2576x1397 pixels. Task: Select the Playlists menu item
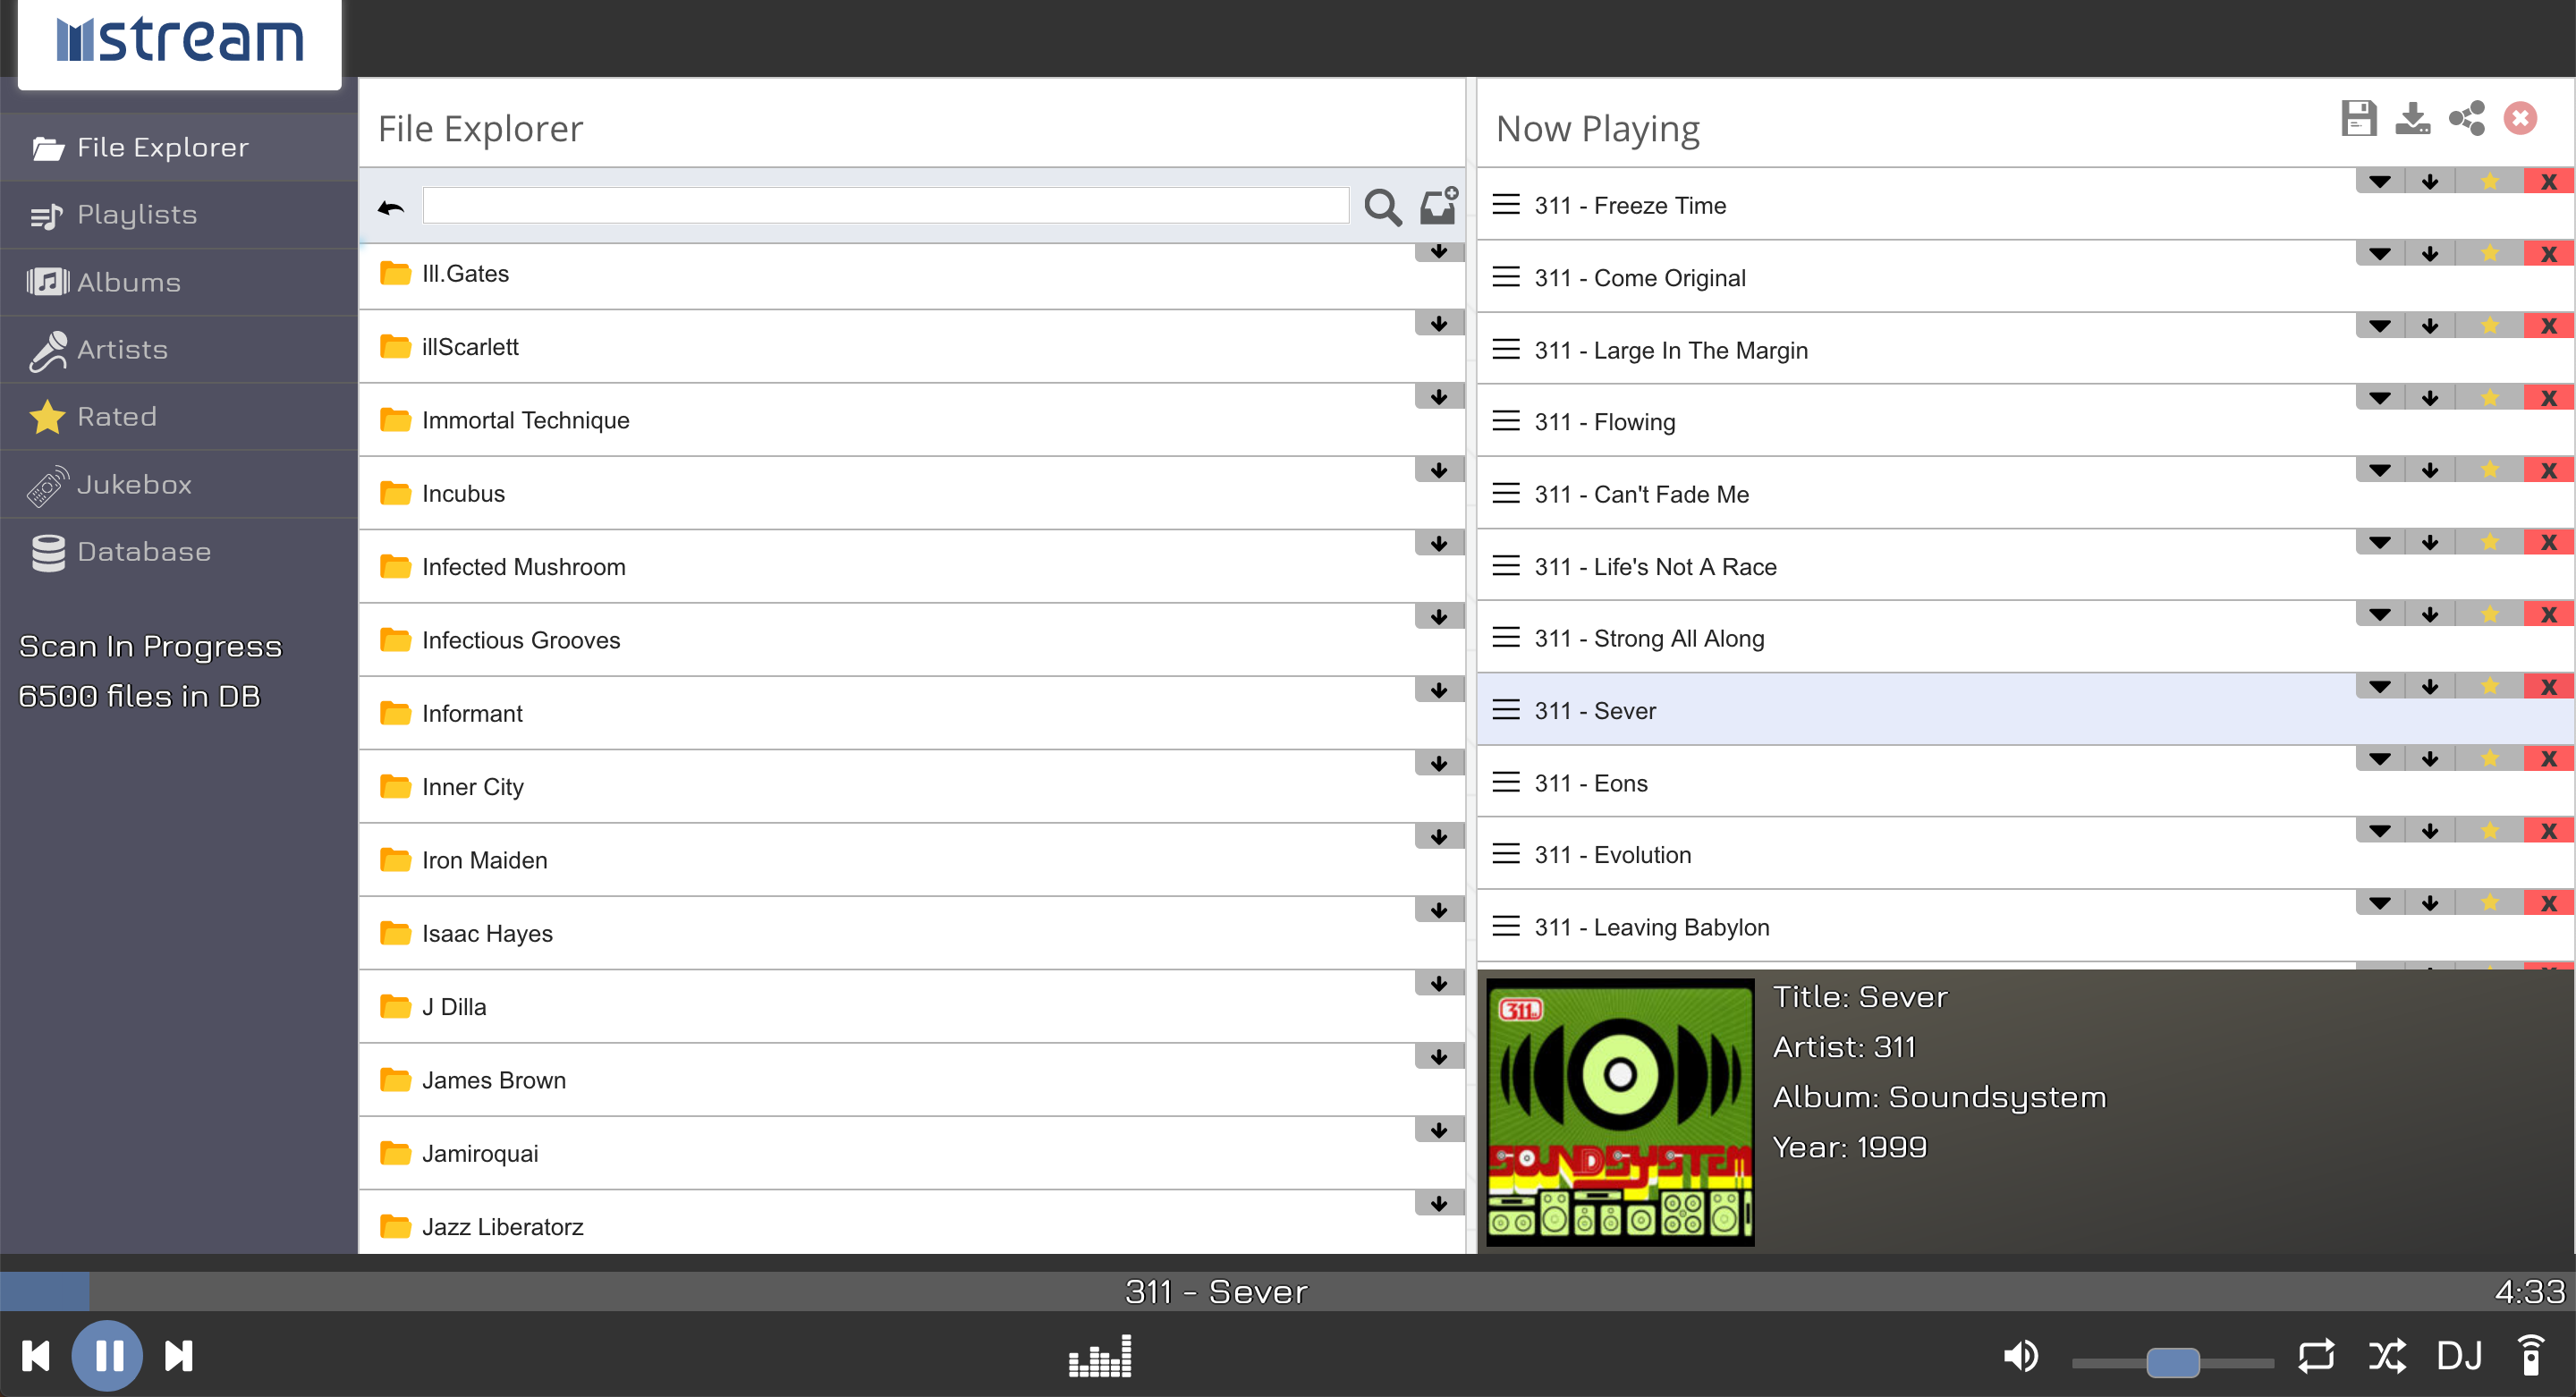click(x=136, y=214)
